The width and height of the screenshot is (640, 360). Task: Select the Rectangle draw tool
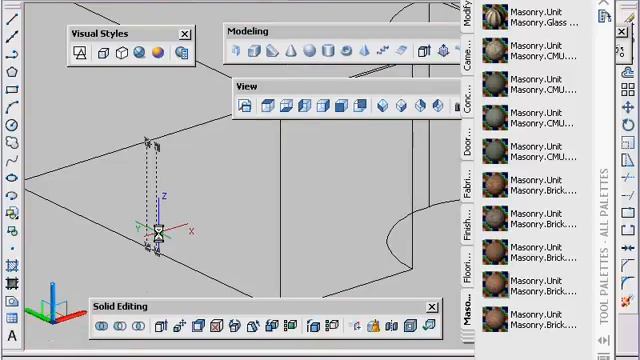pos(12,90)
